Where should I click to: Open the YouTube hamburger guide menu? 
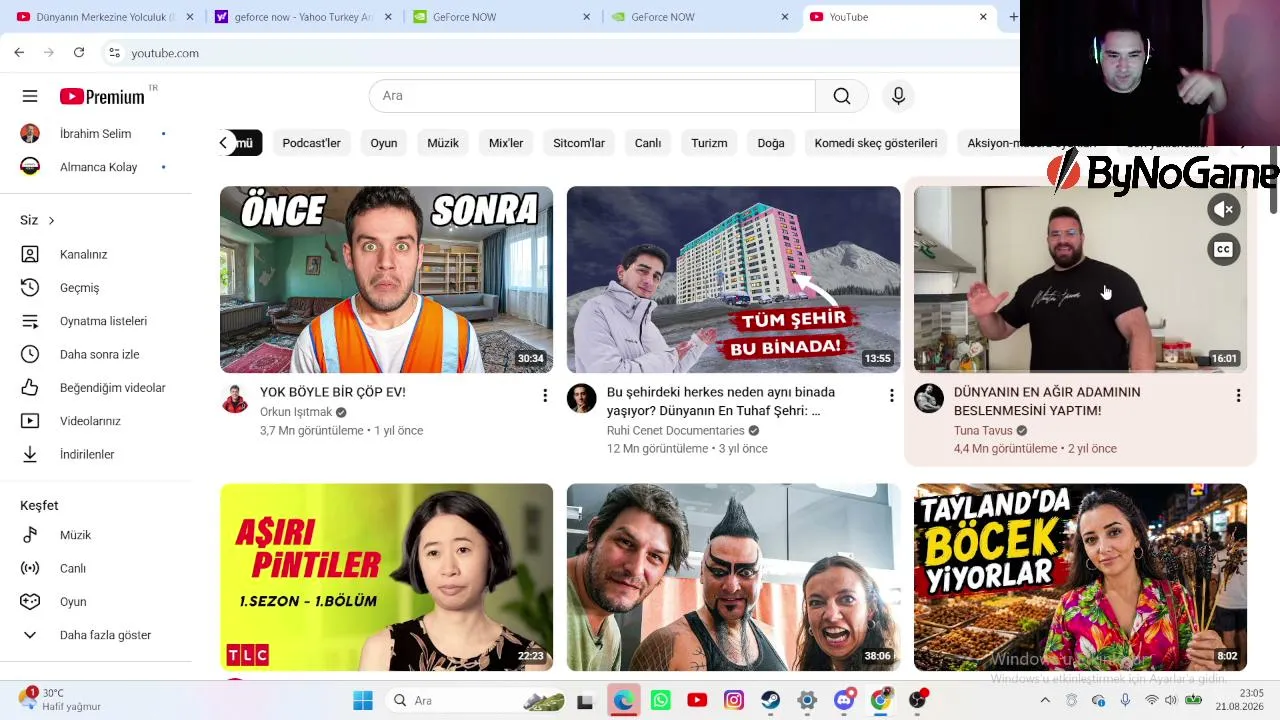30,96
